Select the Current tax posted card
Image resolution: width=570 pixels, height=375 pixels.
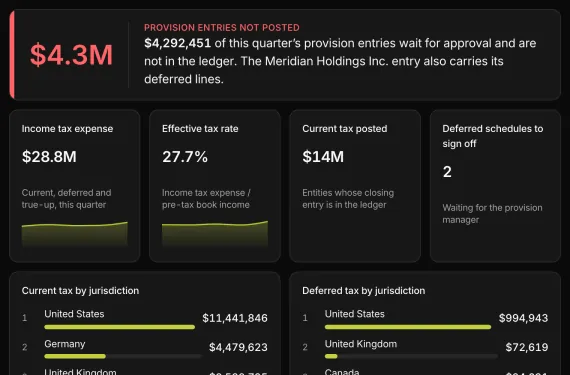click(355, 186)
